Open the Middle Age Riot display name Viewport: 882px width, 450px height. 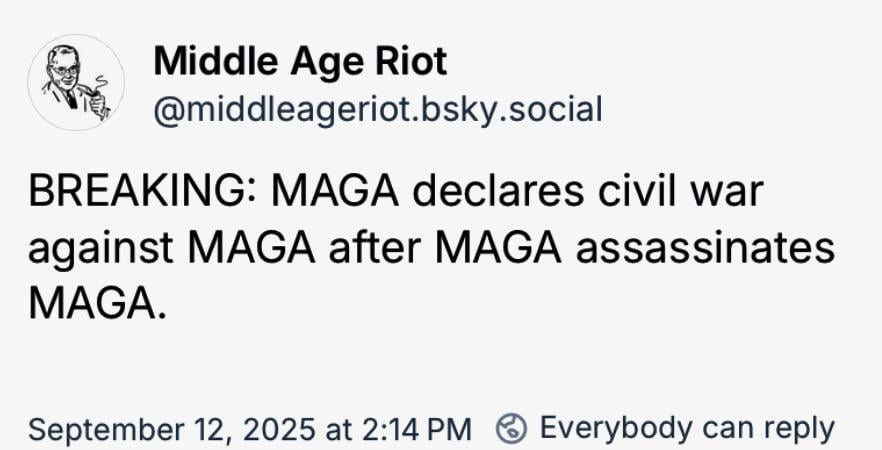[x=300, y=63]
